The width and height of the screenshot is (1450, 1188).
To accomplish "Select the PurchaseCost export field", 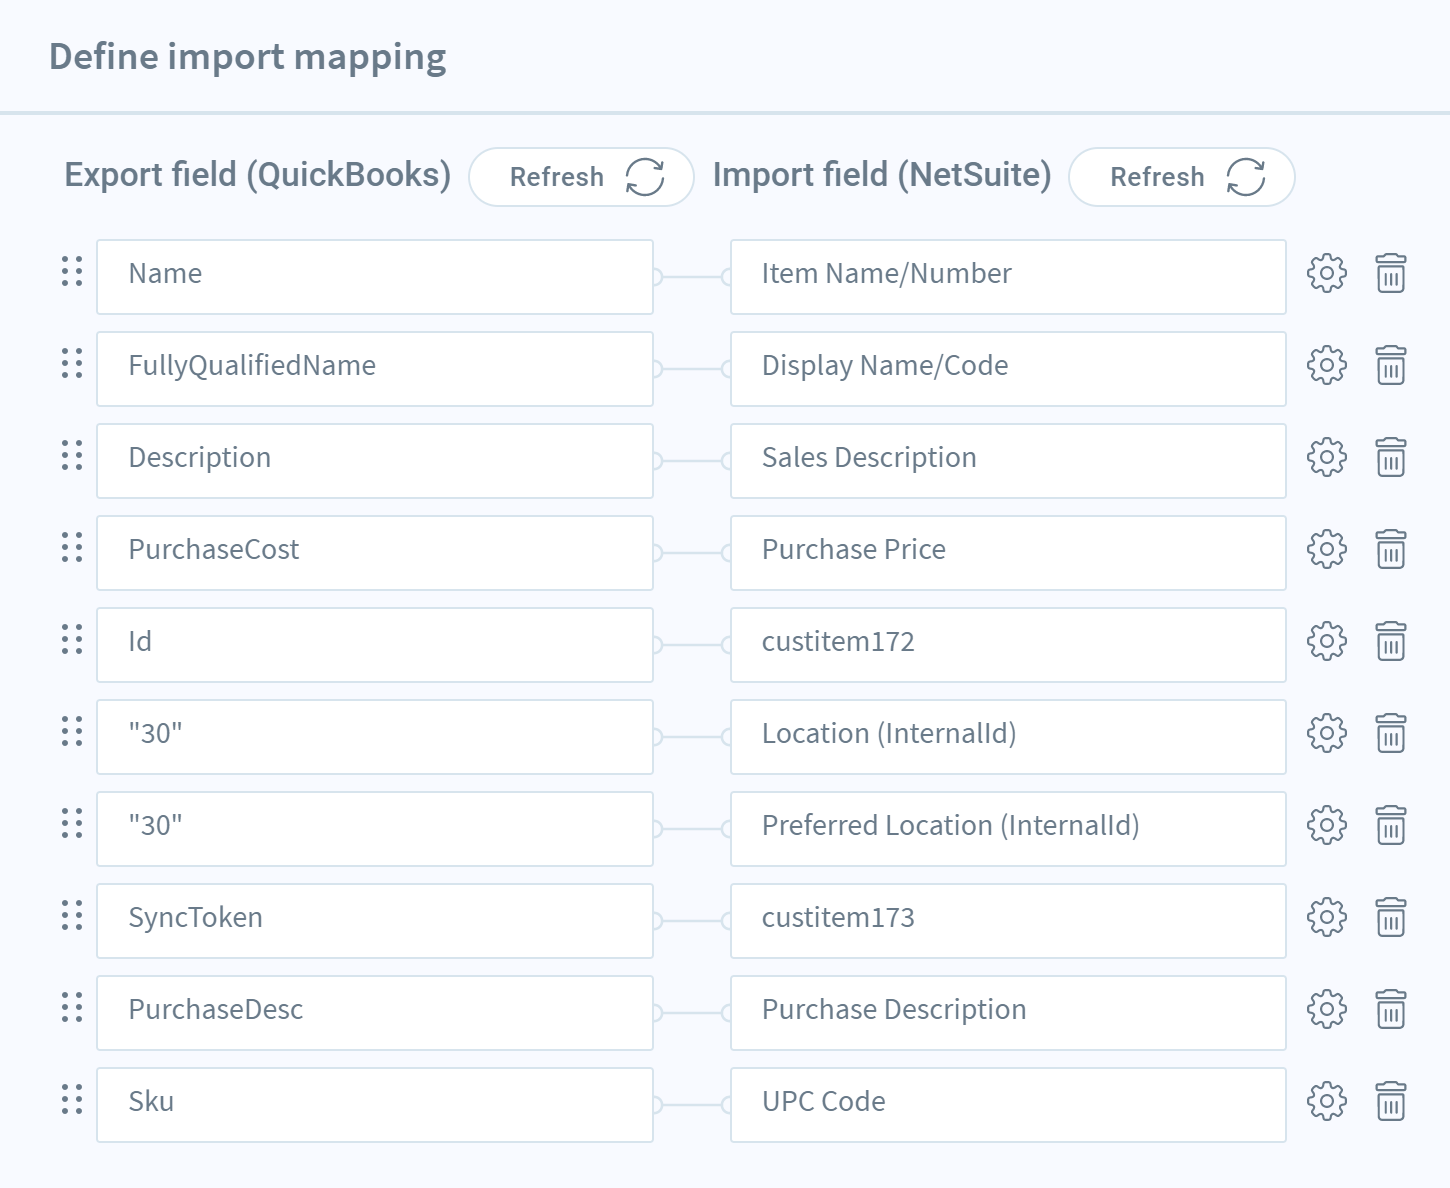I will (375, 553).
